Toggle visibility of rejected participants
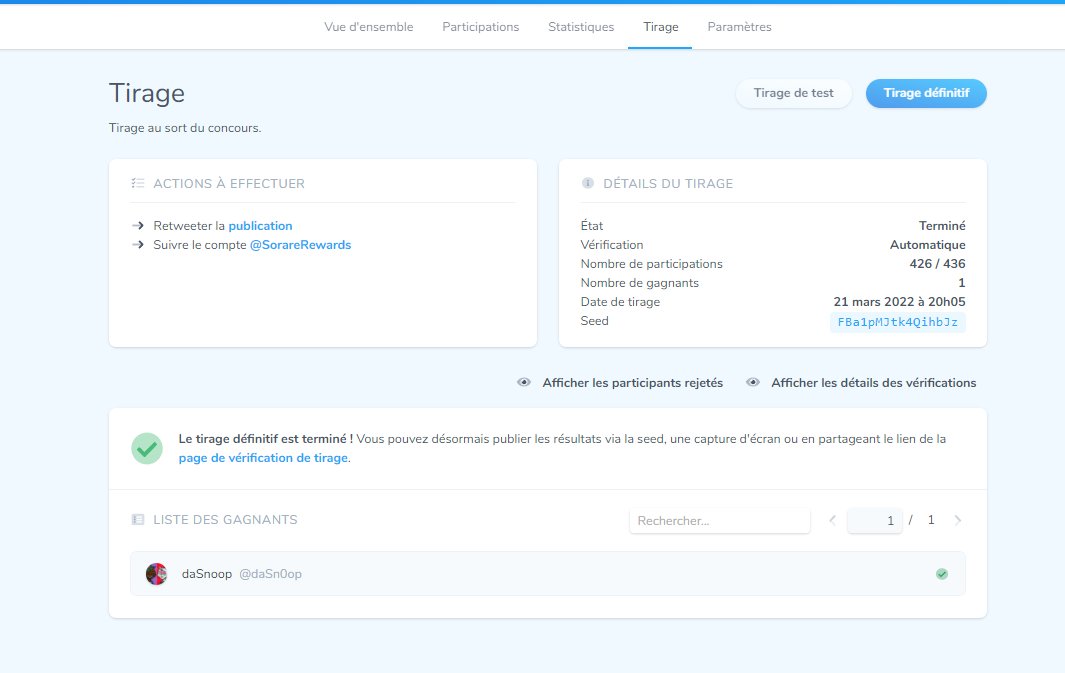Screen dimensions: 1065x673 tap(523, 382)
